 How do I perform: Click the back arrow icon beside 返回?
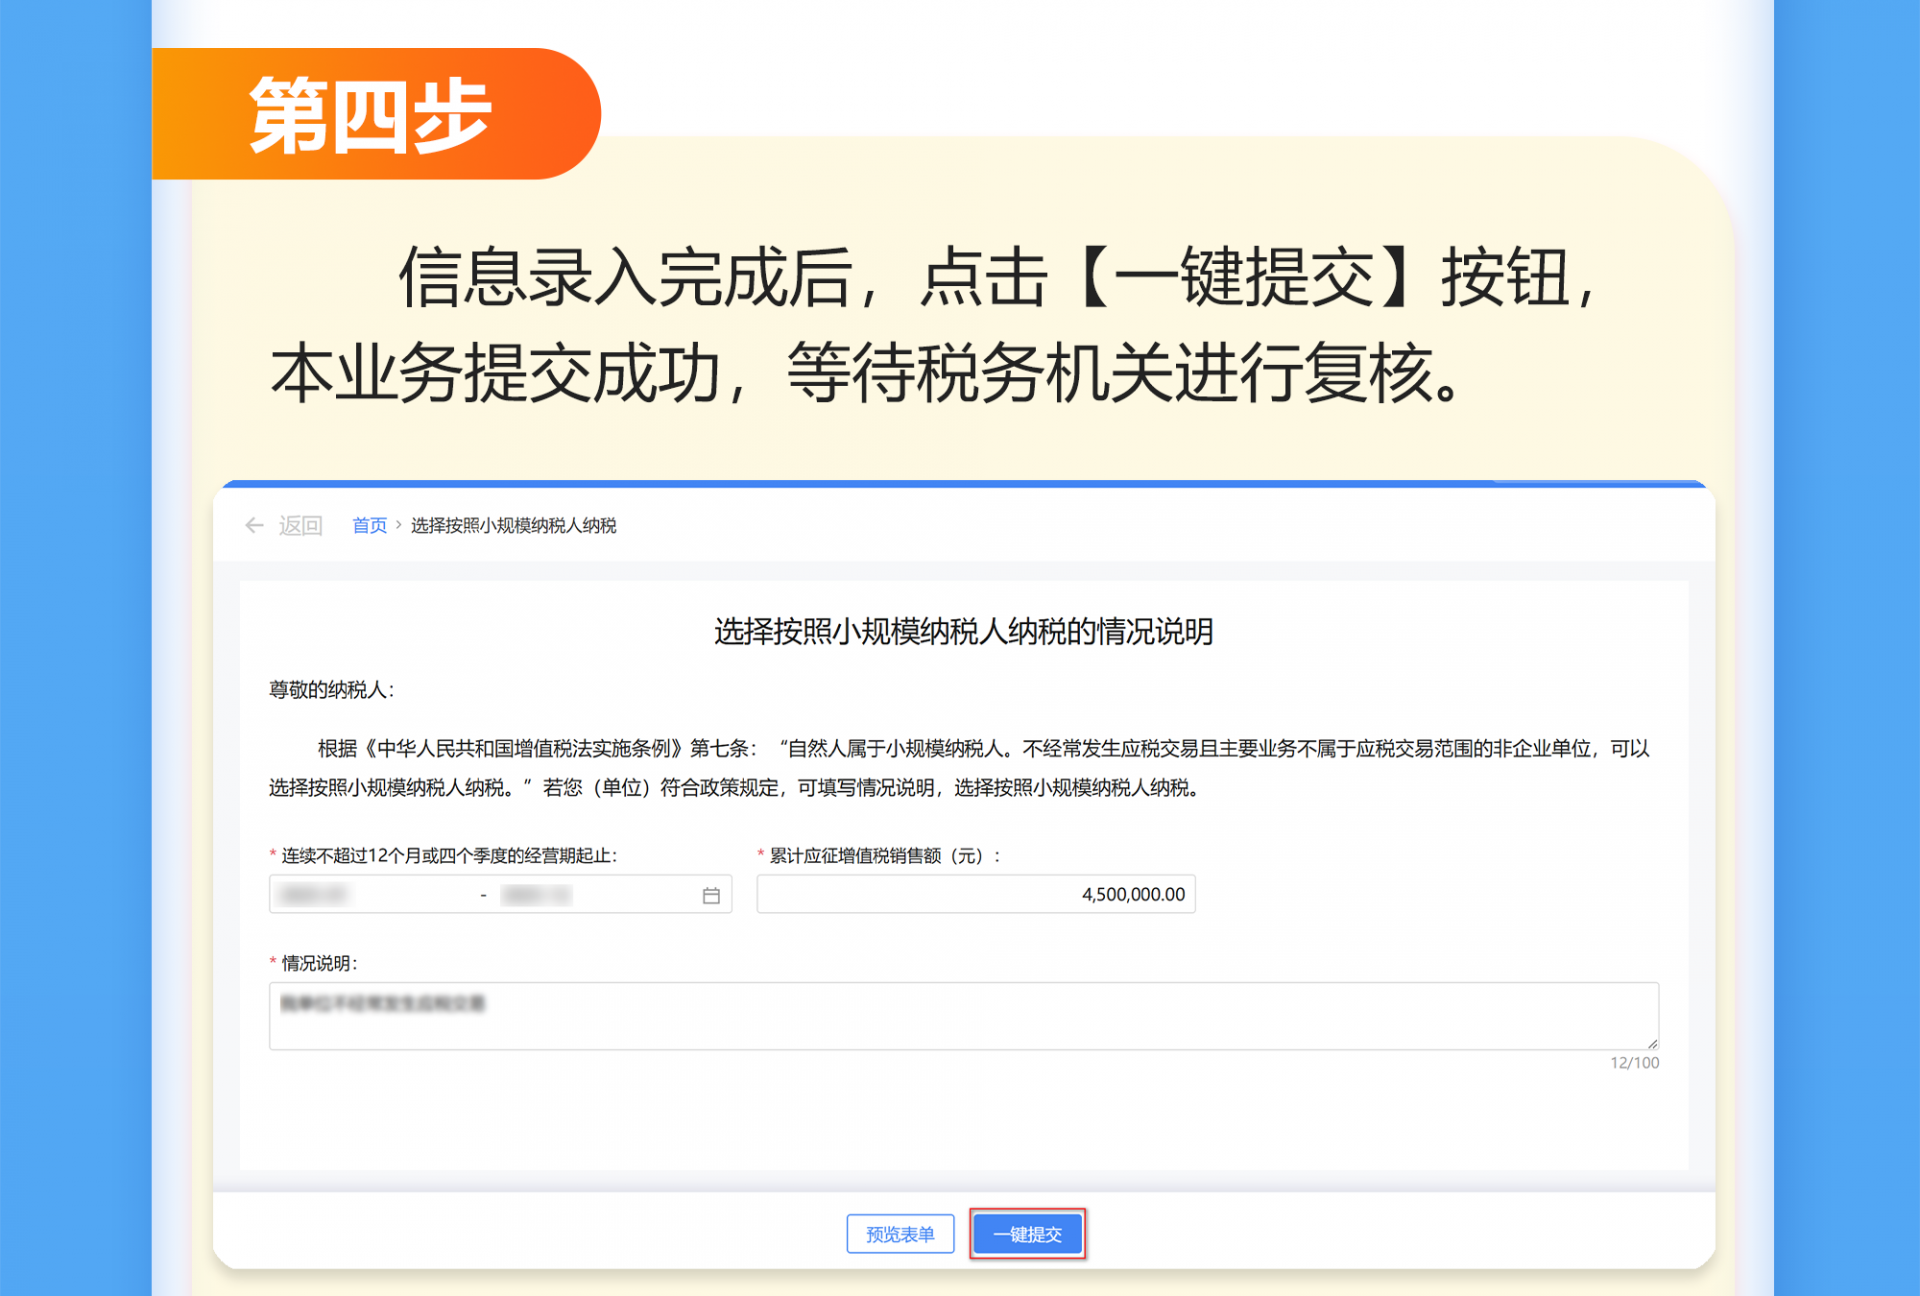click(254, 525)
